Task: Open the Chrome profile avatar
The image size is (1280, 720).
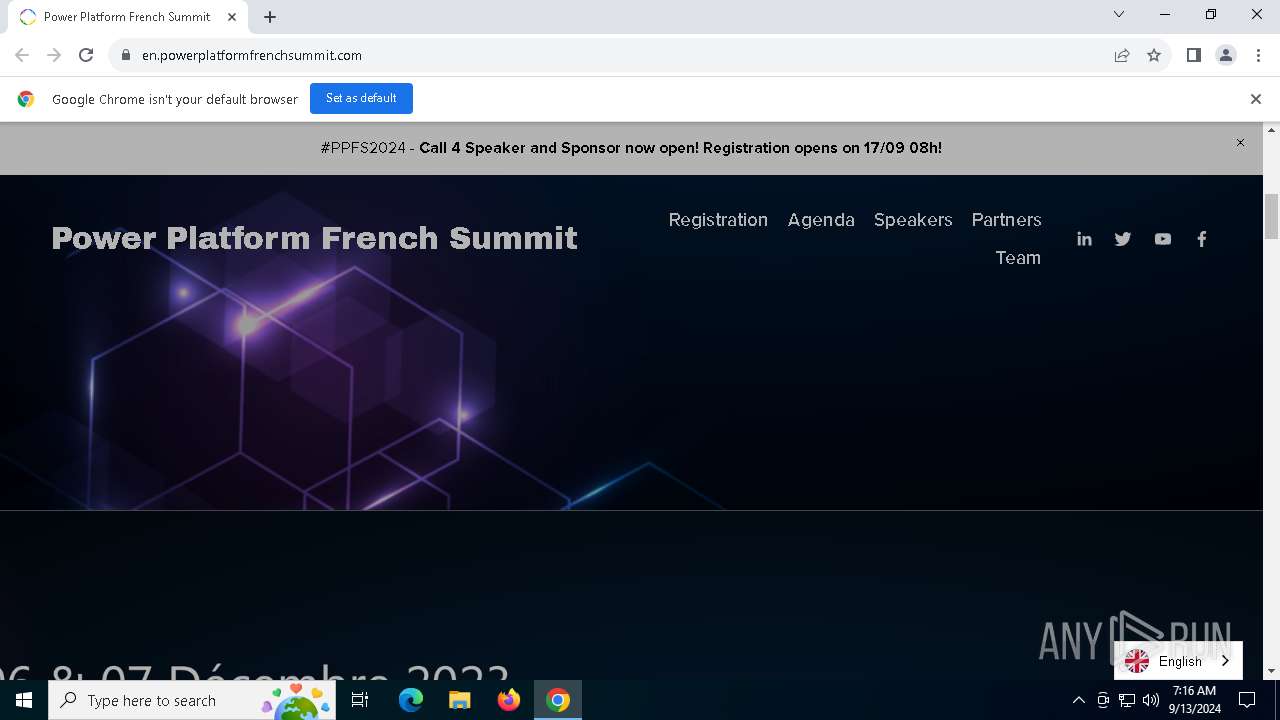Action: (1225, 55)
